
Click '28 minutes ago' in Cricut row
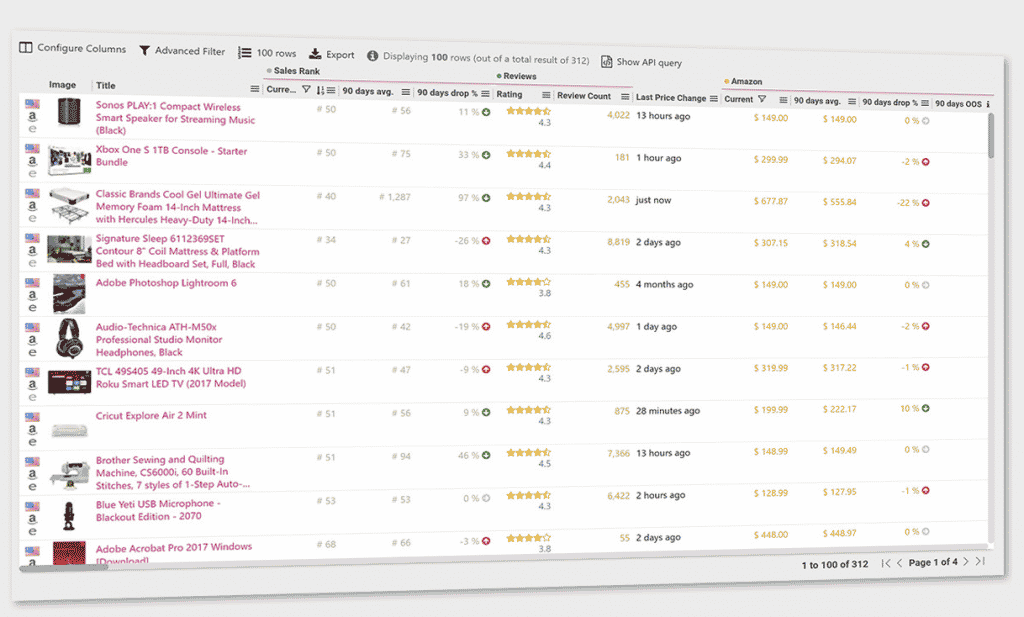click(667, 411)
